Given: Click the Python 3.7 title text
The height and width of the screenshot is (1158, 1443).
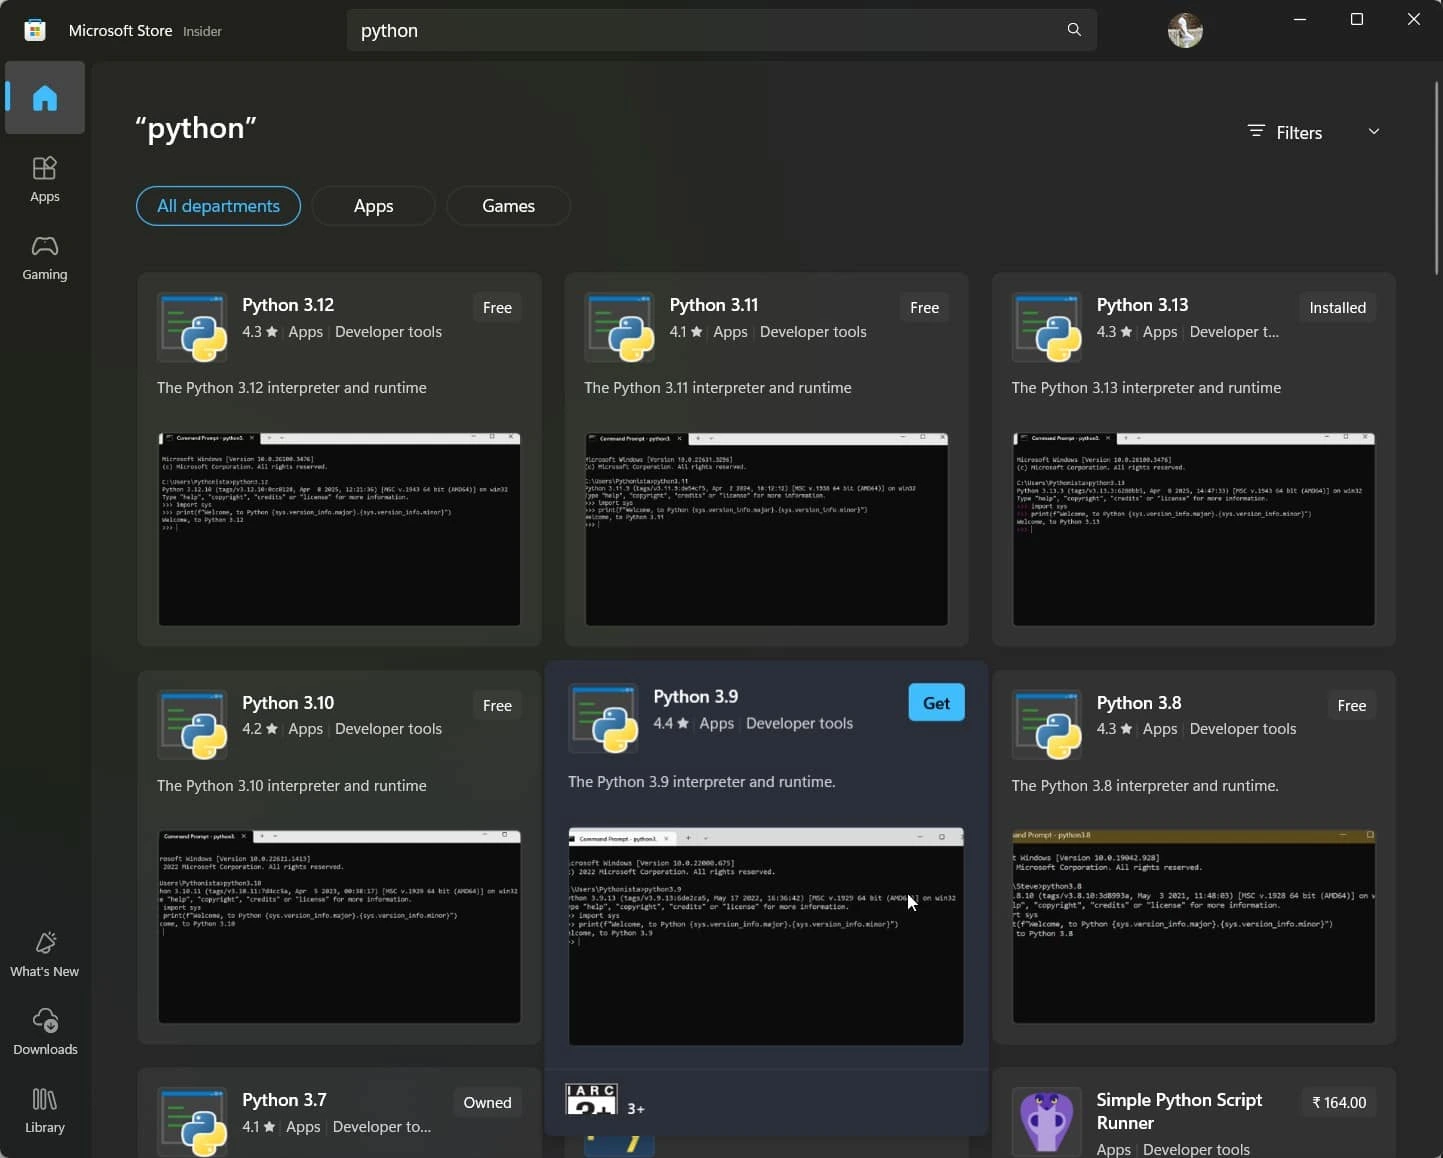Looking at the screenshot, I should coord(284,1100).
